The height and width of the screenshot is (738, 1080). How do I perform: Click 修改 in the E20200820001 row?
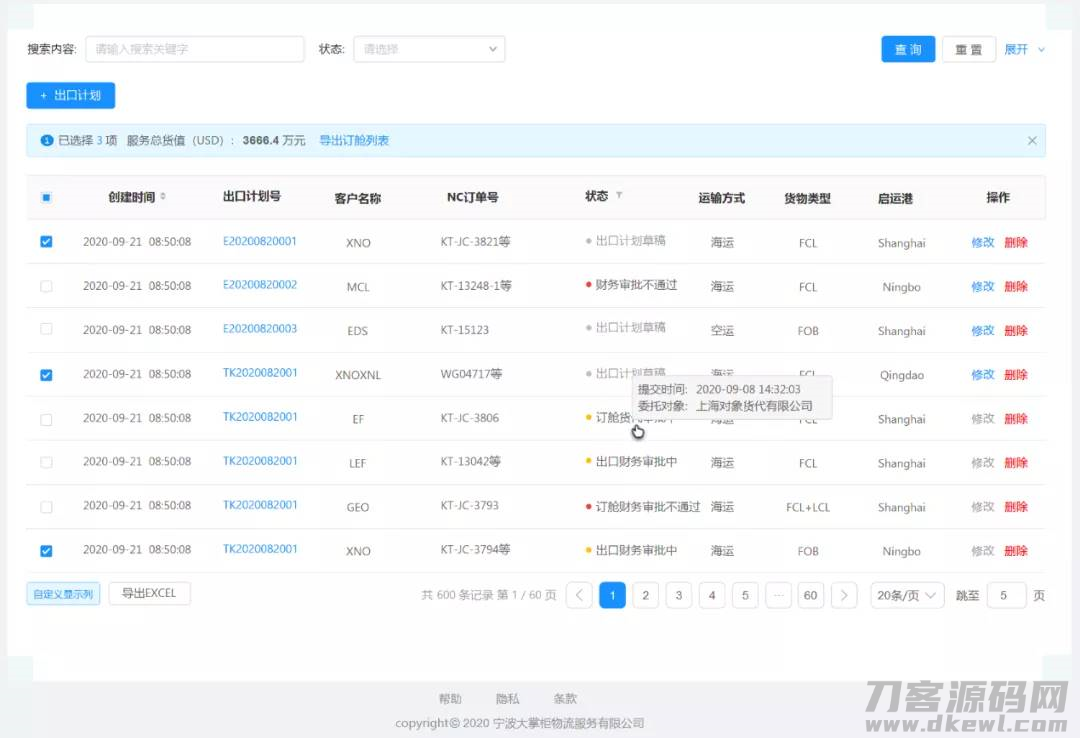point(982,243)
